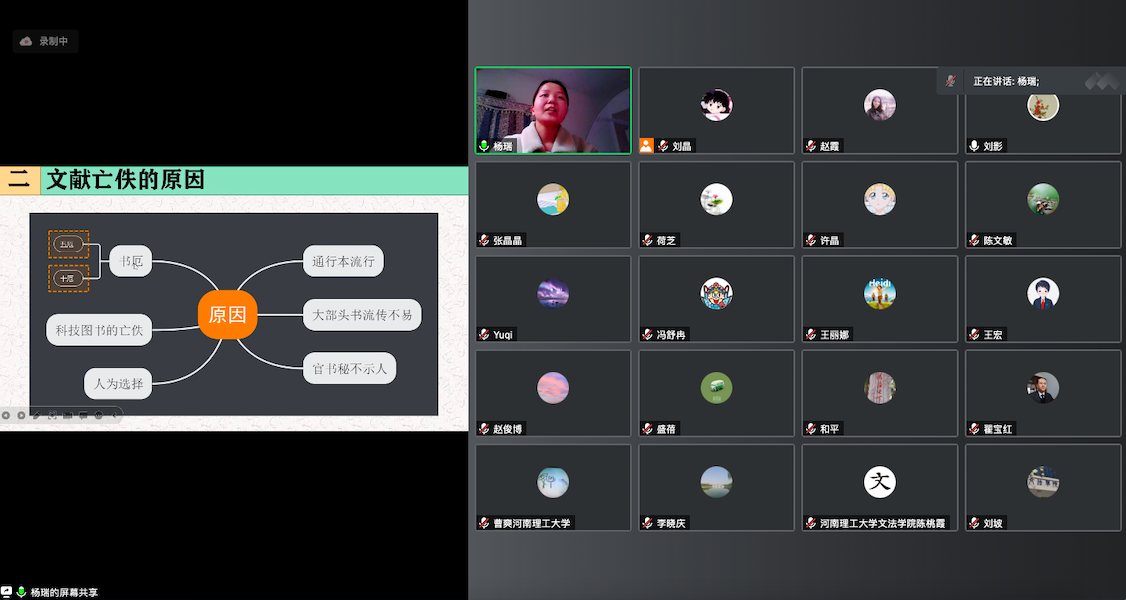Click the orange host icon on 刘晶's tile
Screen dimensions: 1126x600
pyautogui.click(x=646, y=146)
